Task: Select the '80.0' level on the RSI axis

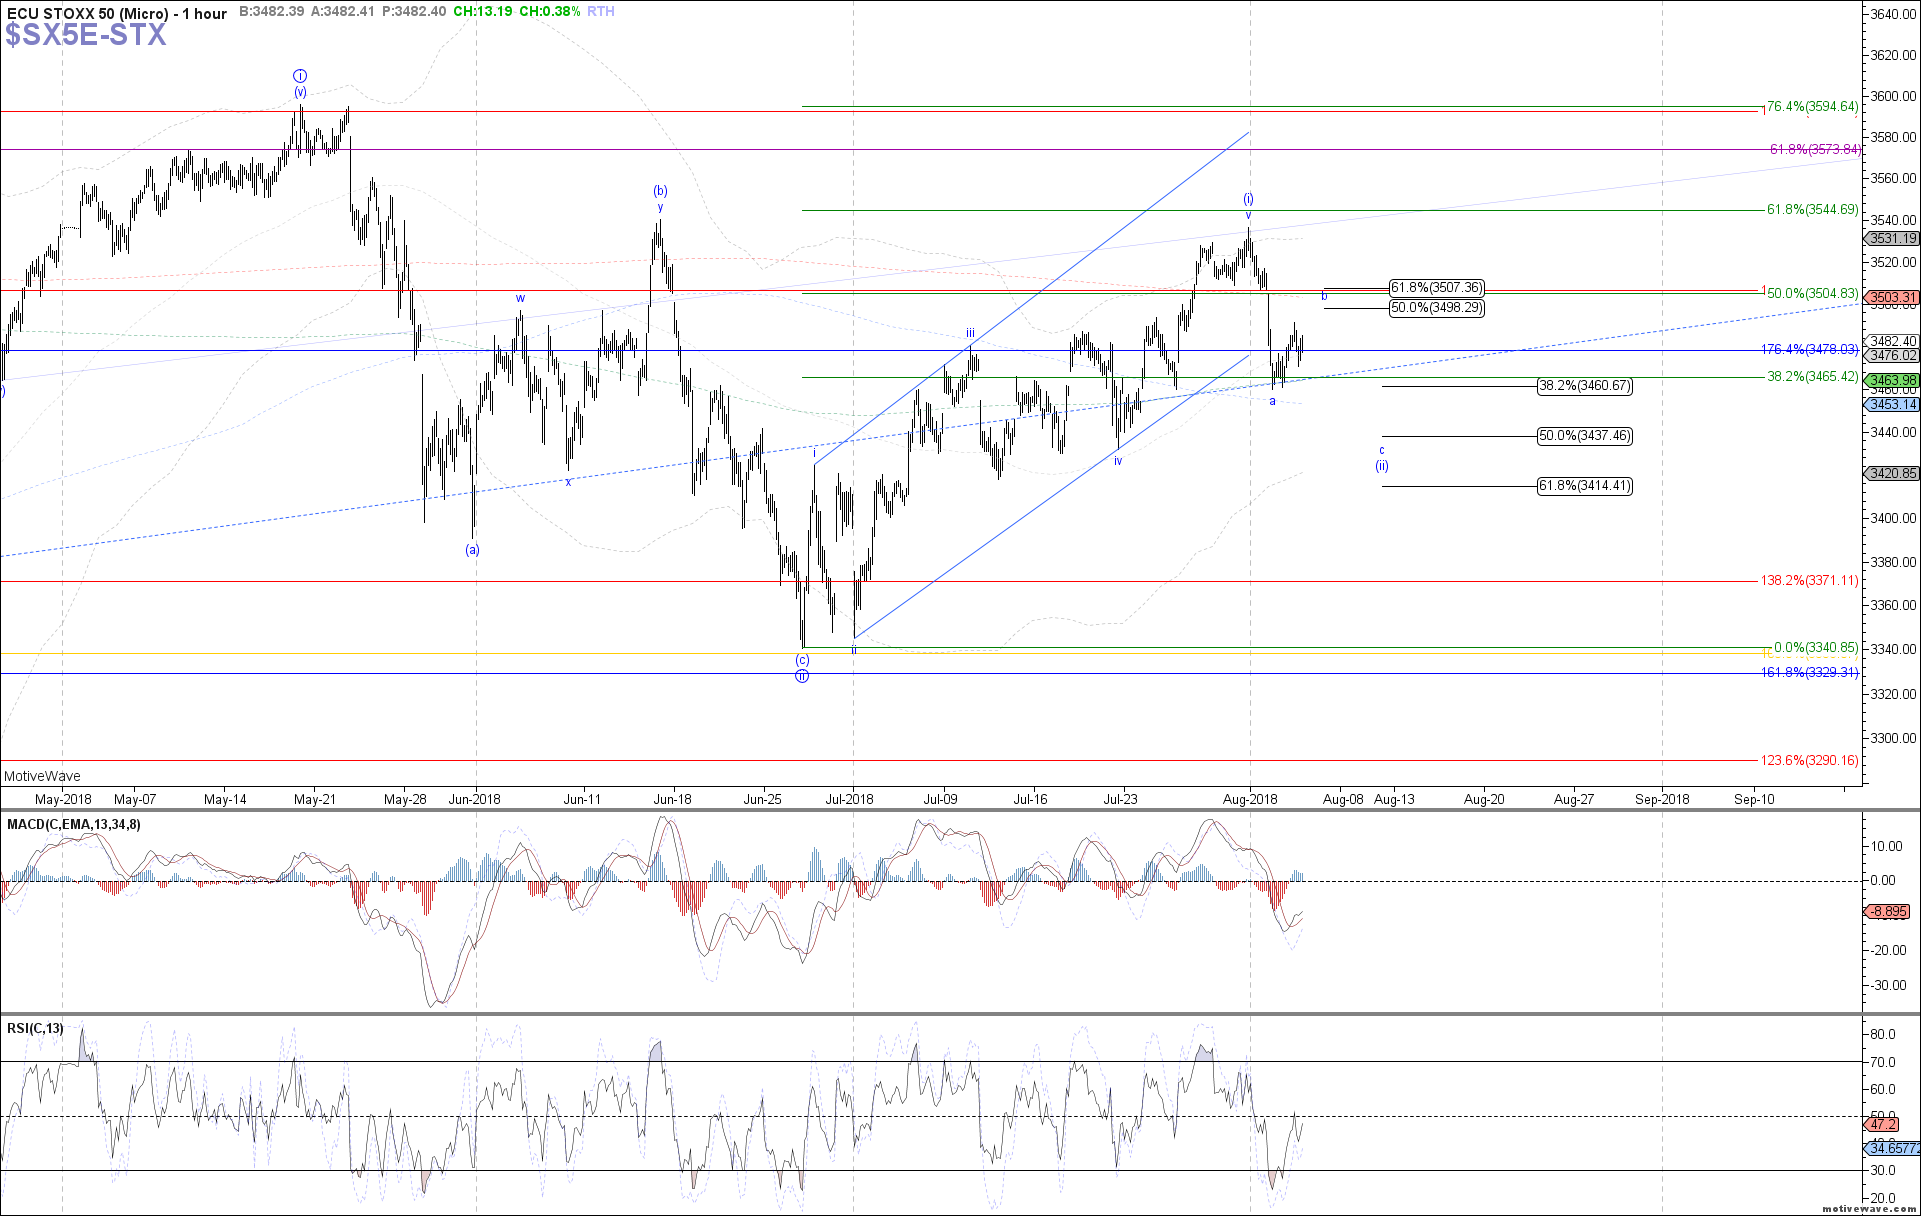Action: tap(1883, 1034)
